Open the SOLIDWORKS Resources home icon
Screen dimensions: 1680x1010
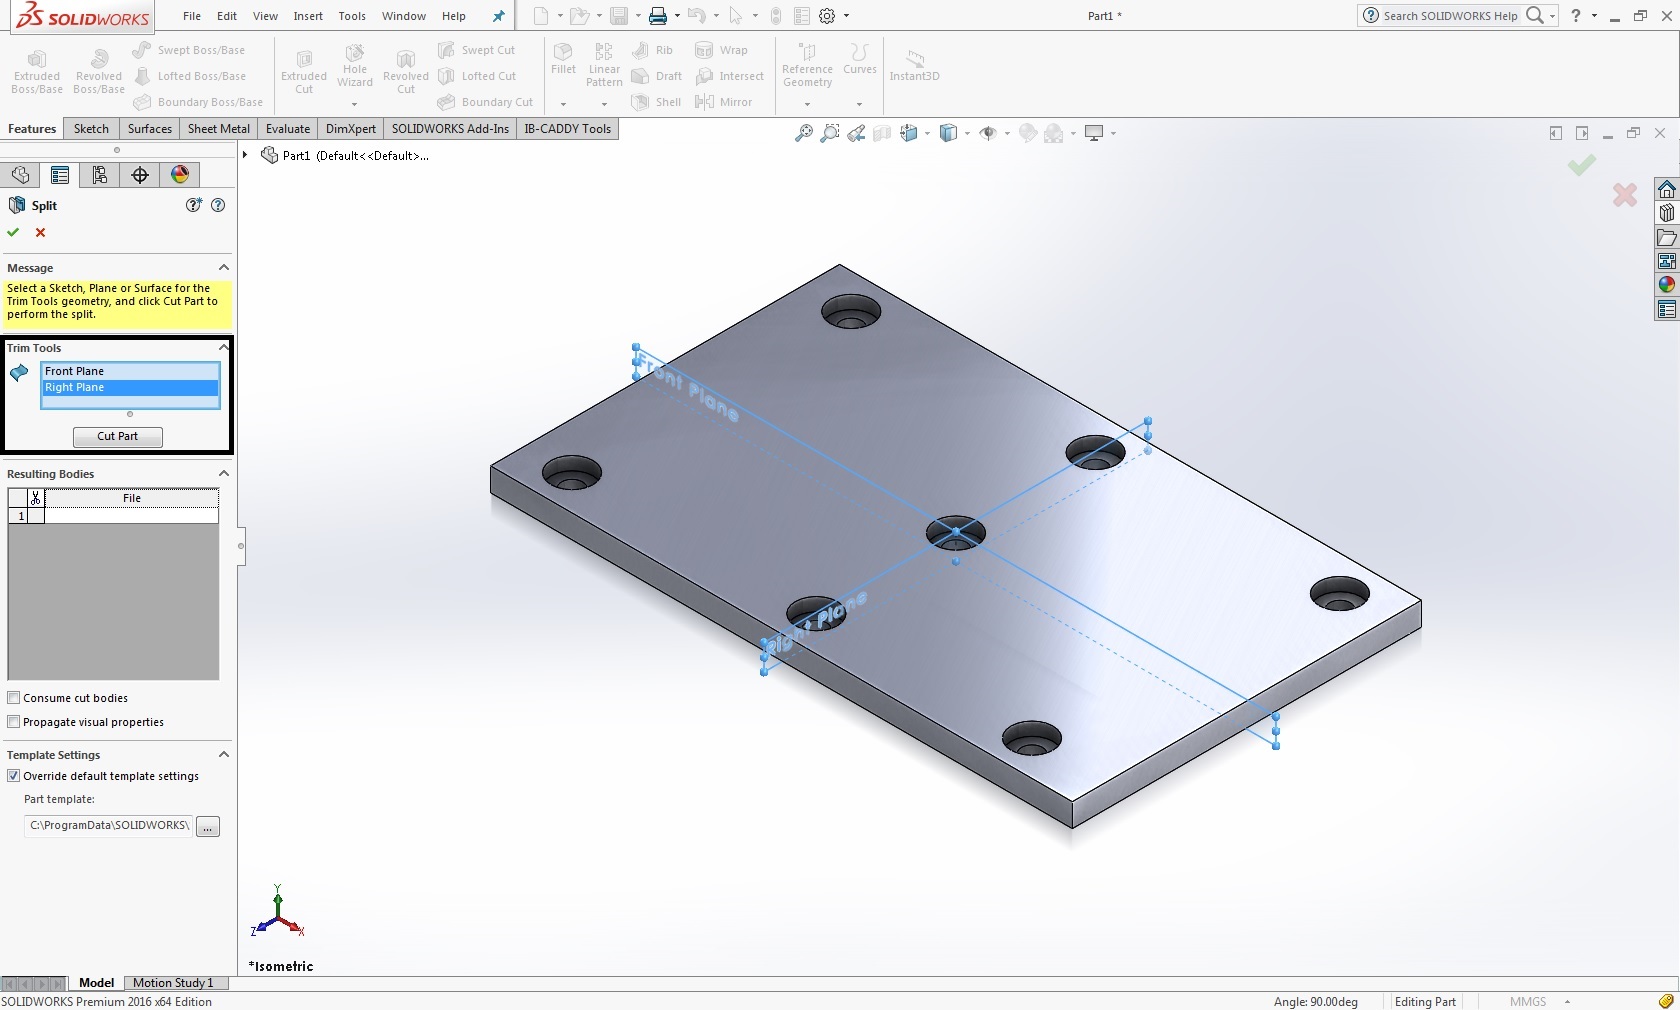[1666, 189]
